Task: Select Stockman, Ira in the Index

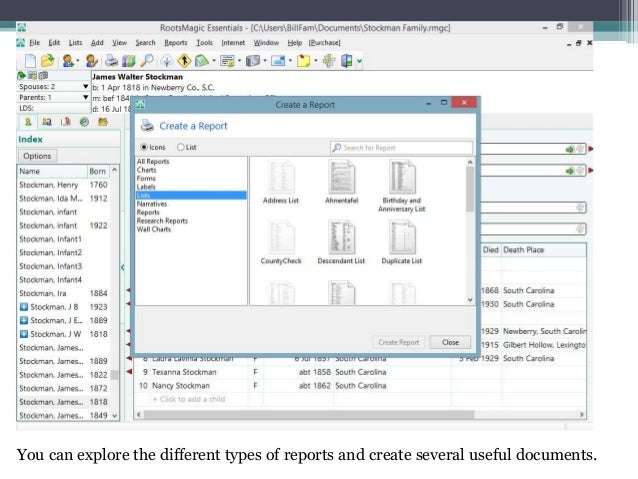Action: (63, 293)
